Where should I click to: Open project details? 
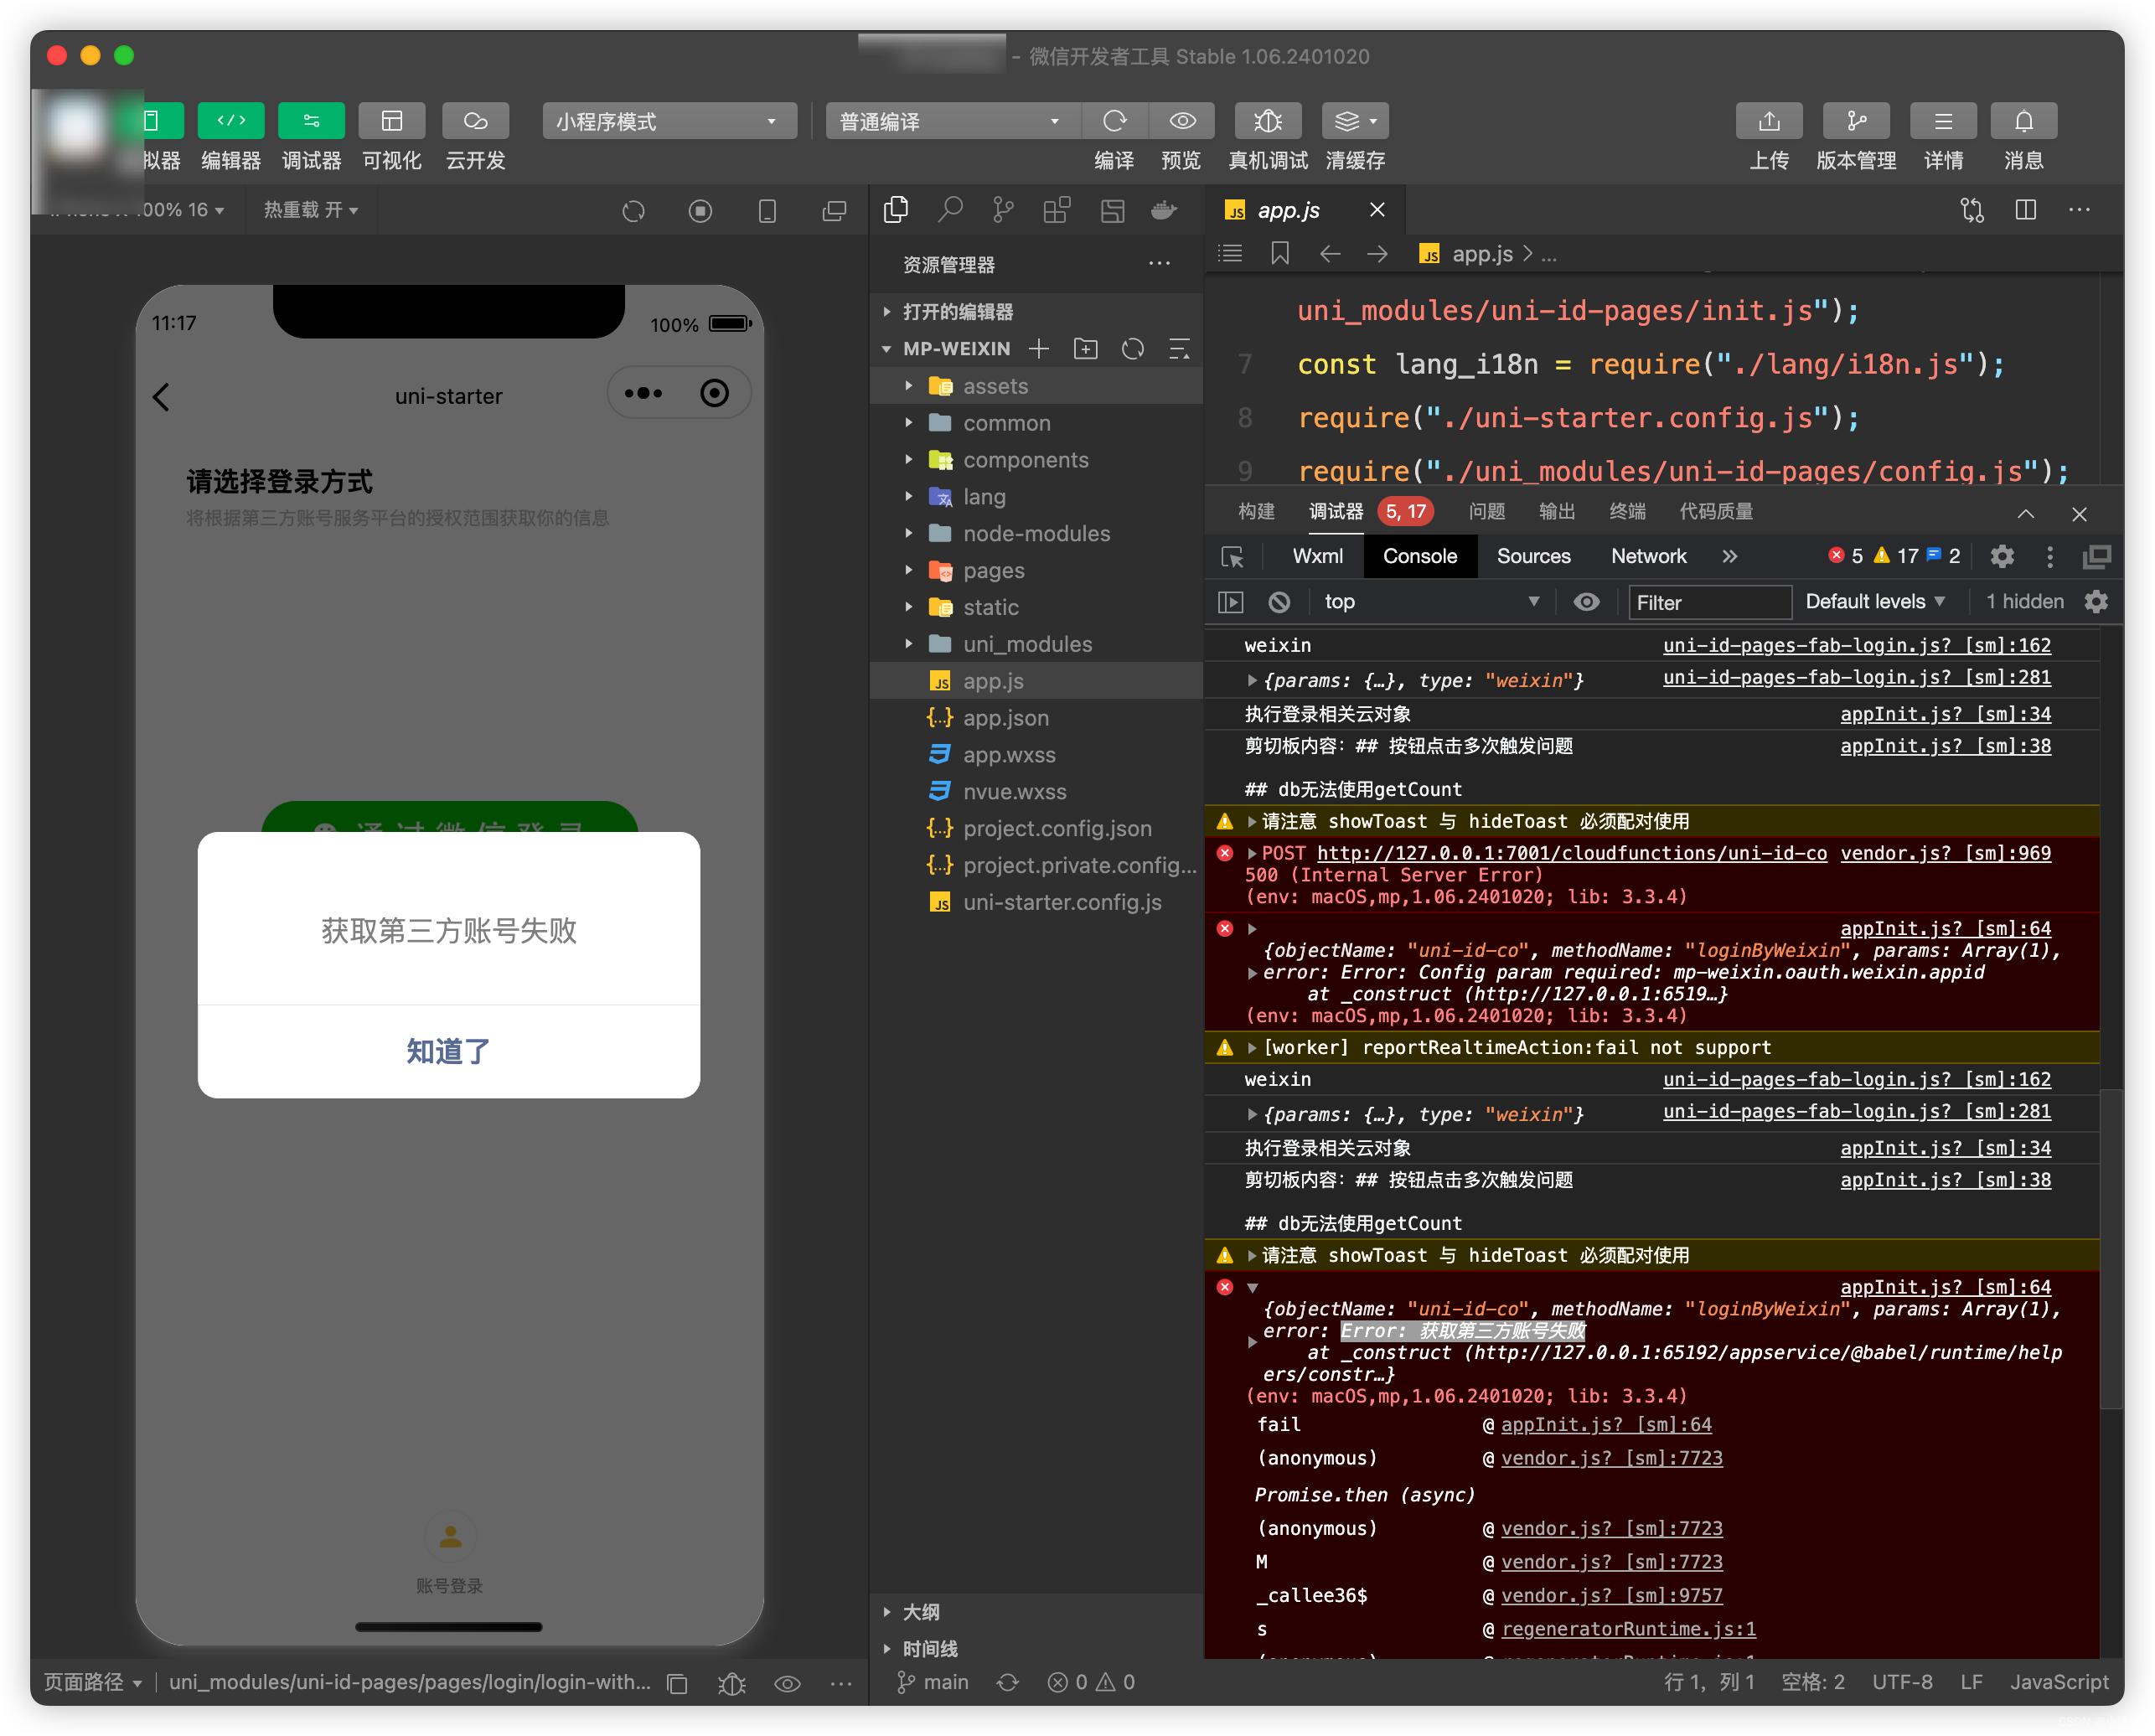1943,121
